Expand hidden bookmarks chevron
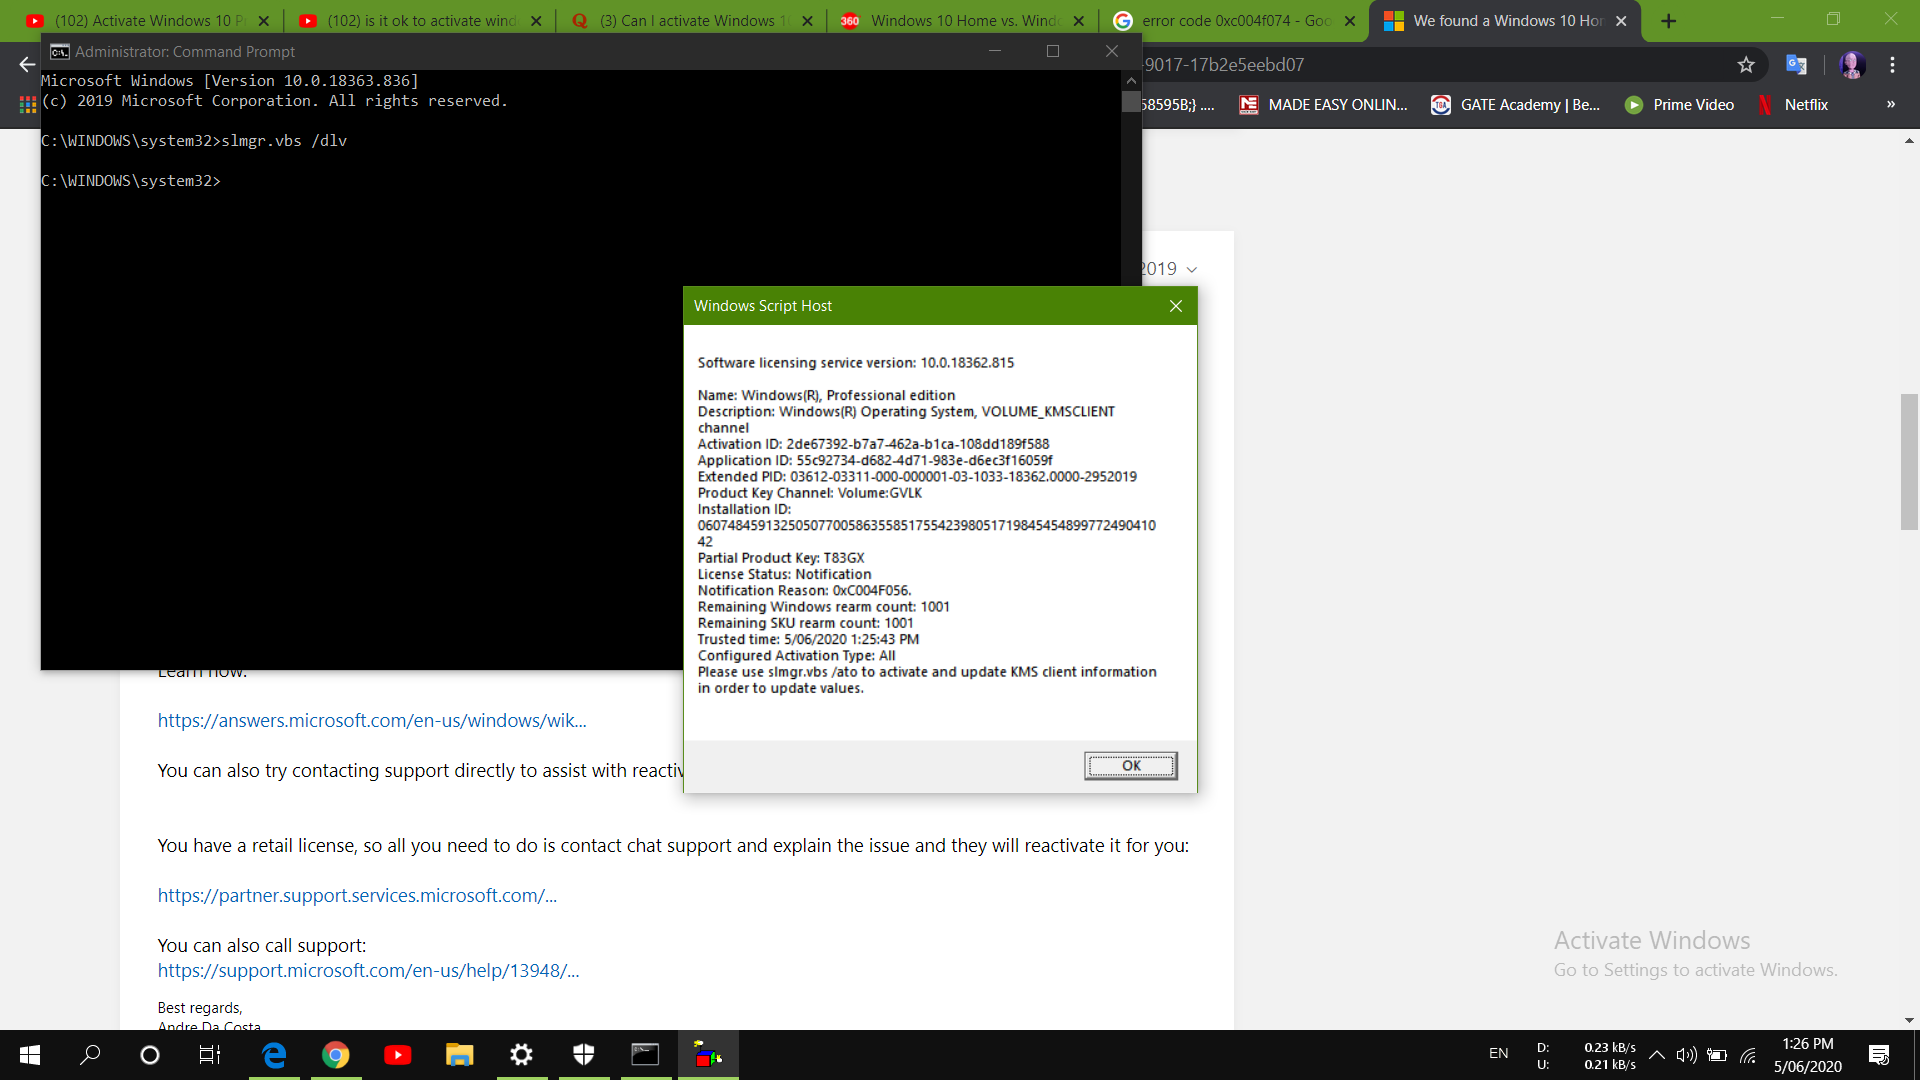1920x1080 pixels. [x=1890, y=105]
